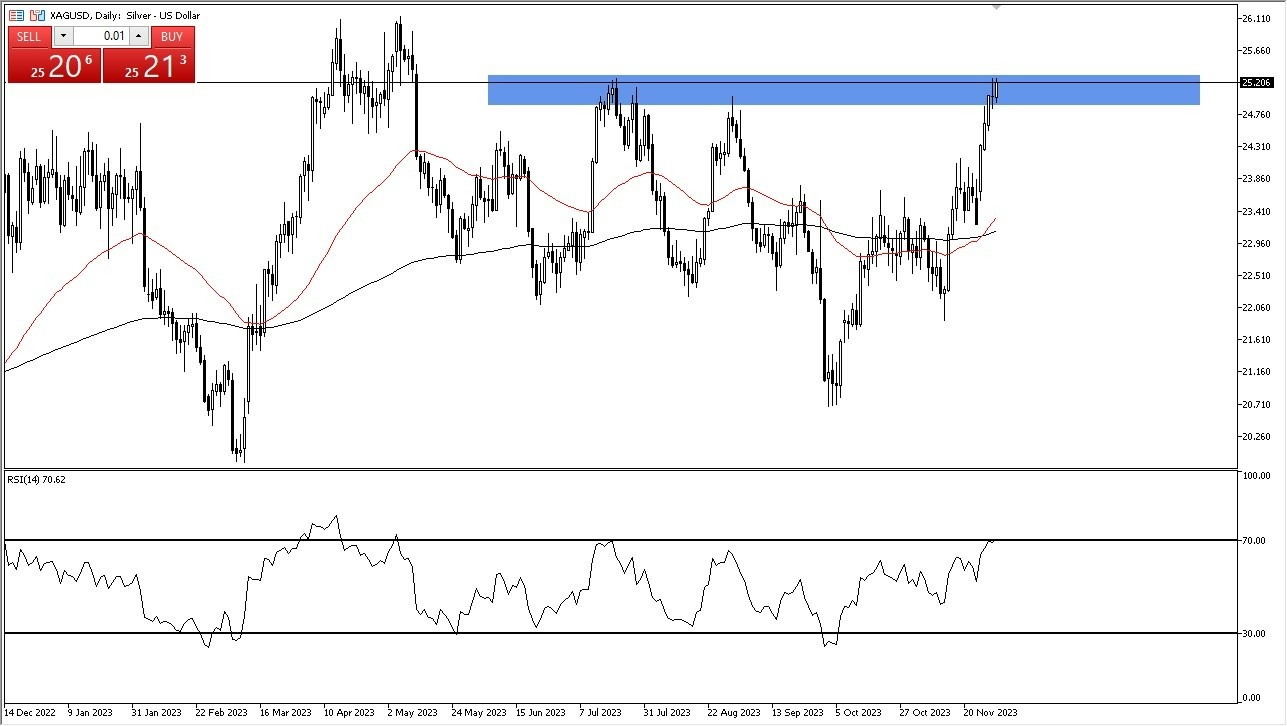The height and width of the screenshot is (726, 1287).
Task: Click the '14 Dec 2022' date label
Action: 30,713
